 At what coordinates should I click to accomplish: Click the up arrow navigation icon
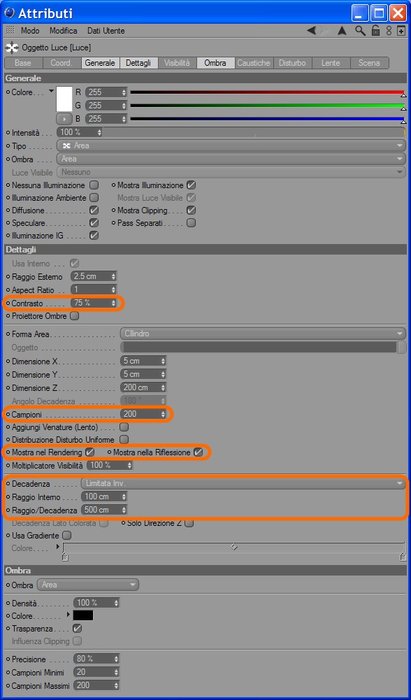click(342, 30)
